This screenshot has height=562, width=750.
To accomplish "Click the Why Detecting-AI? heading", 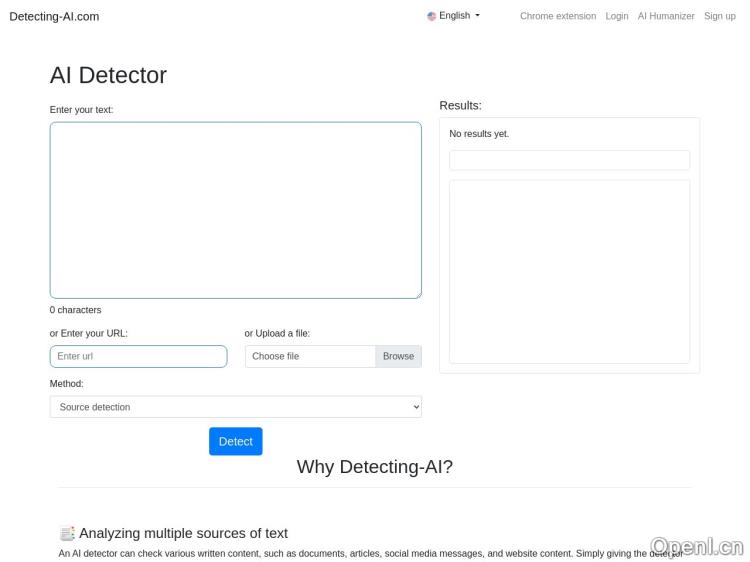I will point(374,466).
